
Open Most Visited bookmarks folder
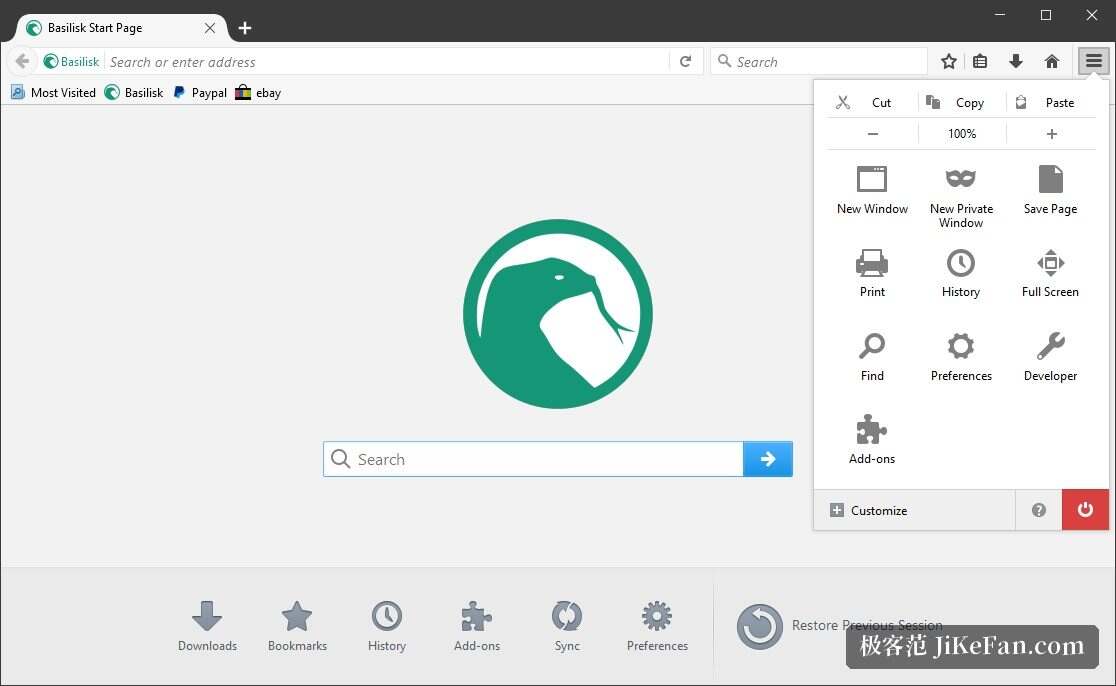(53, 93)
